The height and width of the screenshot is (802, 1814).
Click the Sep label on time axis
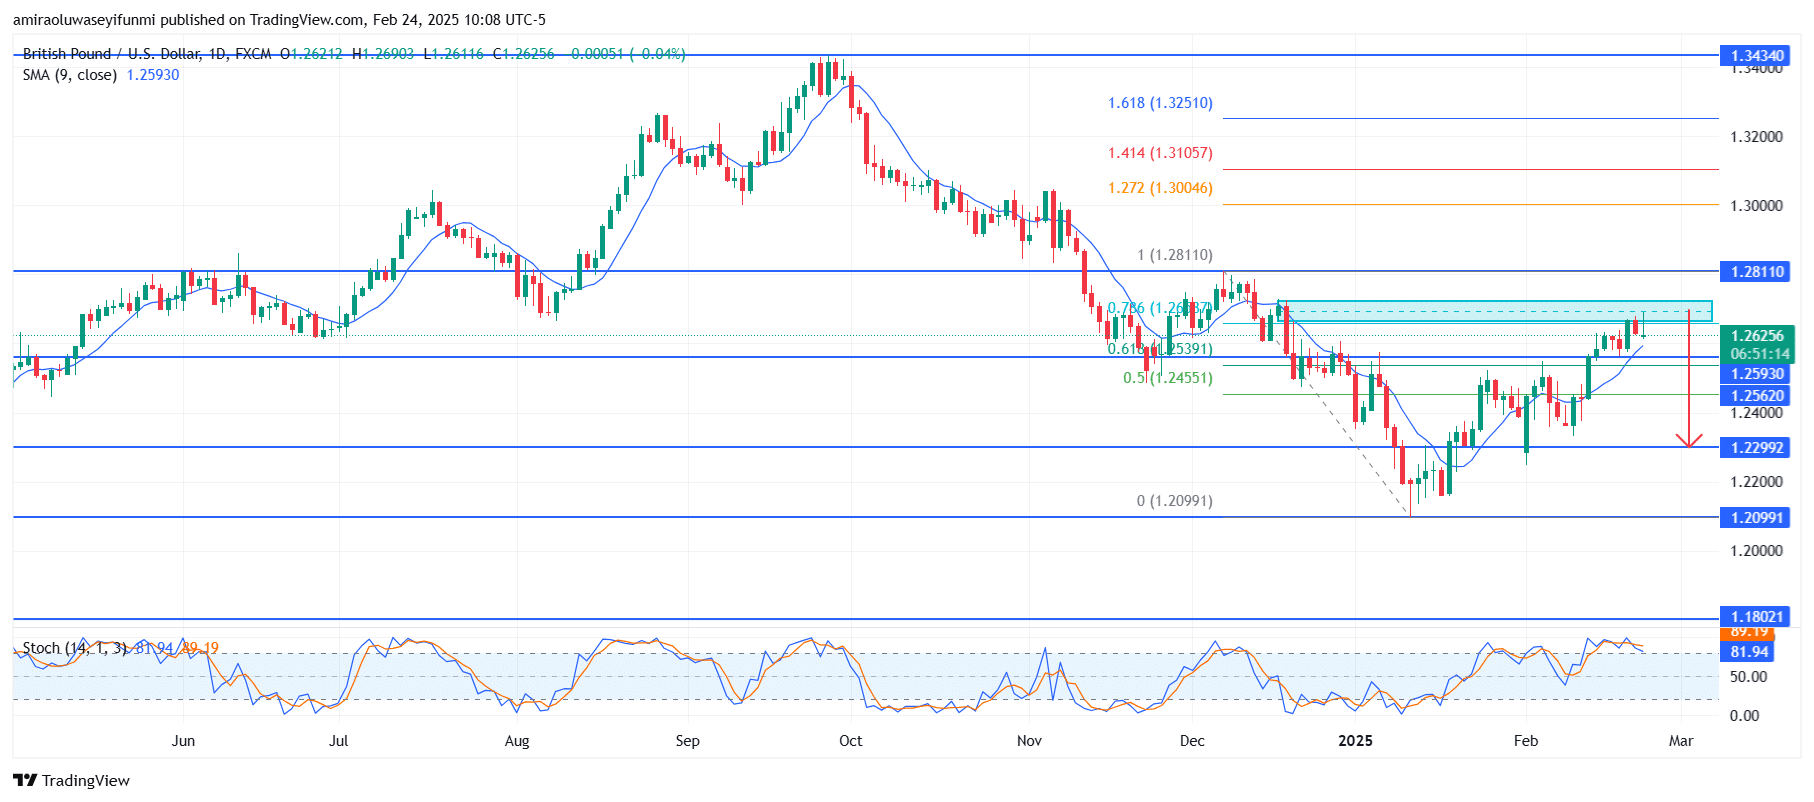click(688, 741)
